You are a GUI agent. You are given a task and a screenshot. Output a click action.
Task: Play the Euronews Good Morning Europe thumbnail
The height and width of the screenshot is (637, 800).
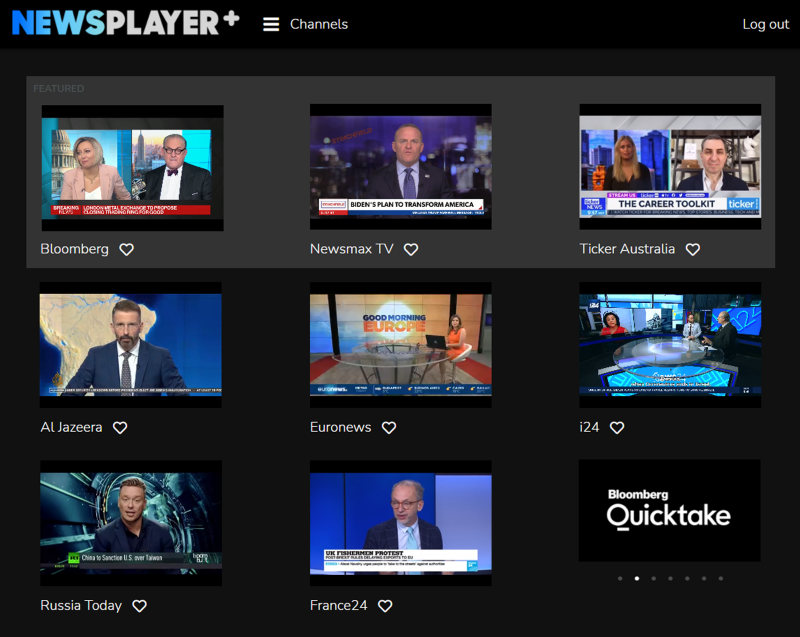[x=401, y=345]
